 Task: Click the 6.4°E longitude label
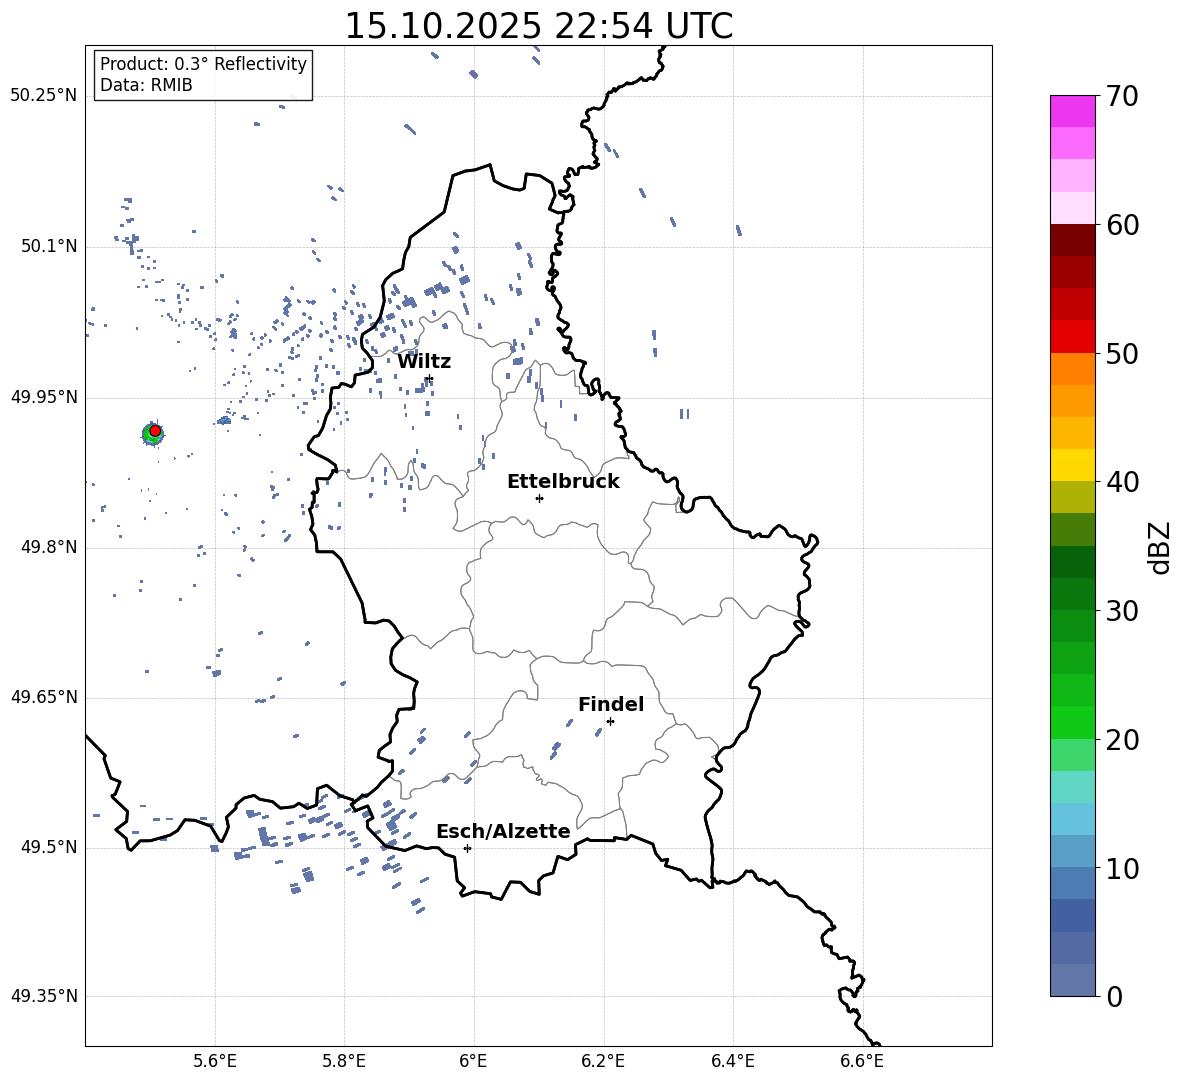coord(732,1062)
